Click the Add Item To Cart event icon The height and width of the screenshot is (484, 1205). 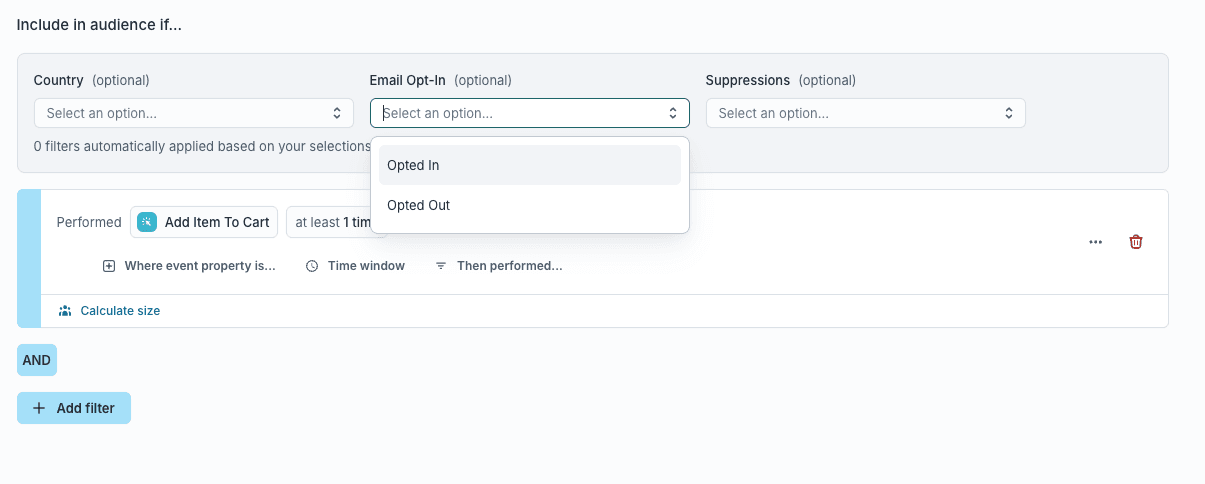(147, 222)
